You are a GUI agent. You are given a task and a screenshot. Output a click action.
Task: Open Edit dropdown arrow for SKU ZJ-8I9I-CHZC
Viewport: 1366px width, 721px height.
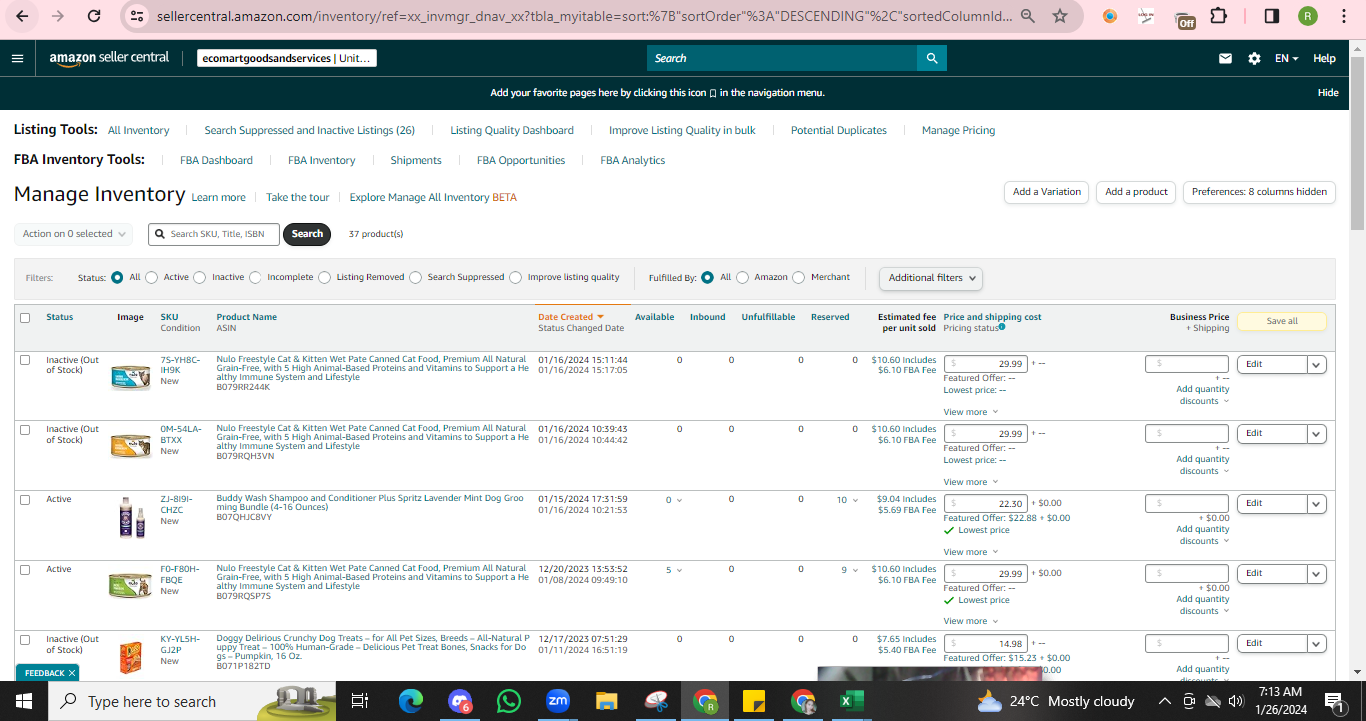coord(1317,504)
